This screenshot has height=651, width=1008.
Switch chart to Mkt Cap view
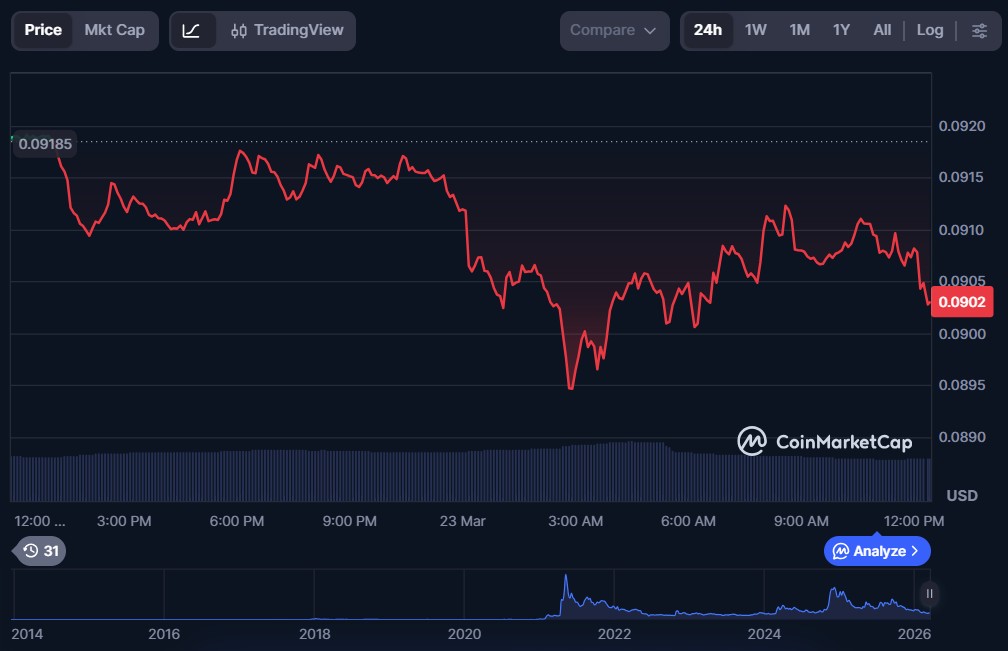pyautogui.click(x=114, y=30)
